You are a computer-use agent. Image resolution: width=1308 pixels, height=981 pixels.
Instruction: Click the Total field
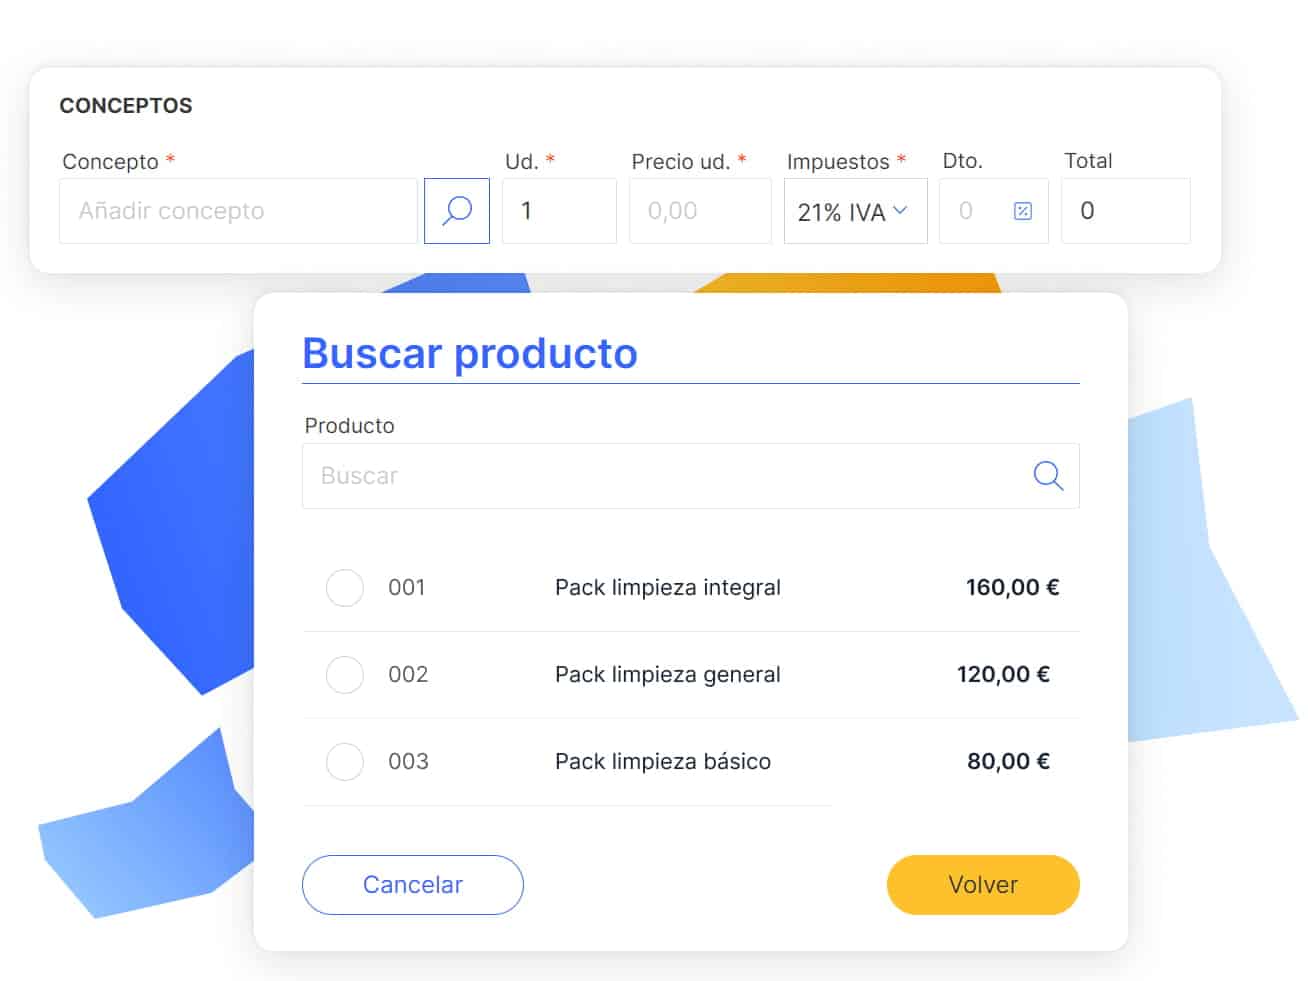tap(1125, 211)
